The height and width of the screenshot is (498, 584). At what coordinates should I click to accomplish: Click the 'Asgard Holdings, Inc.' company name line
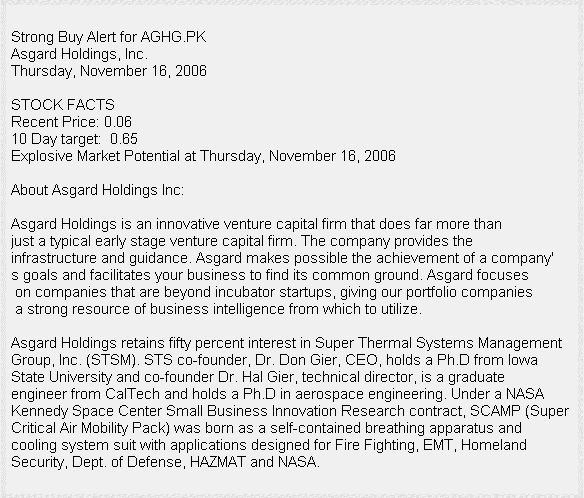coord(79,54)
